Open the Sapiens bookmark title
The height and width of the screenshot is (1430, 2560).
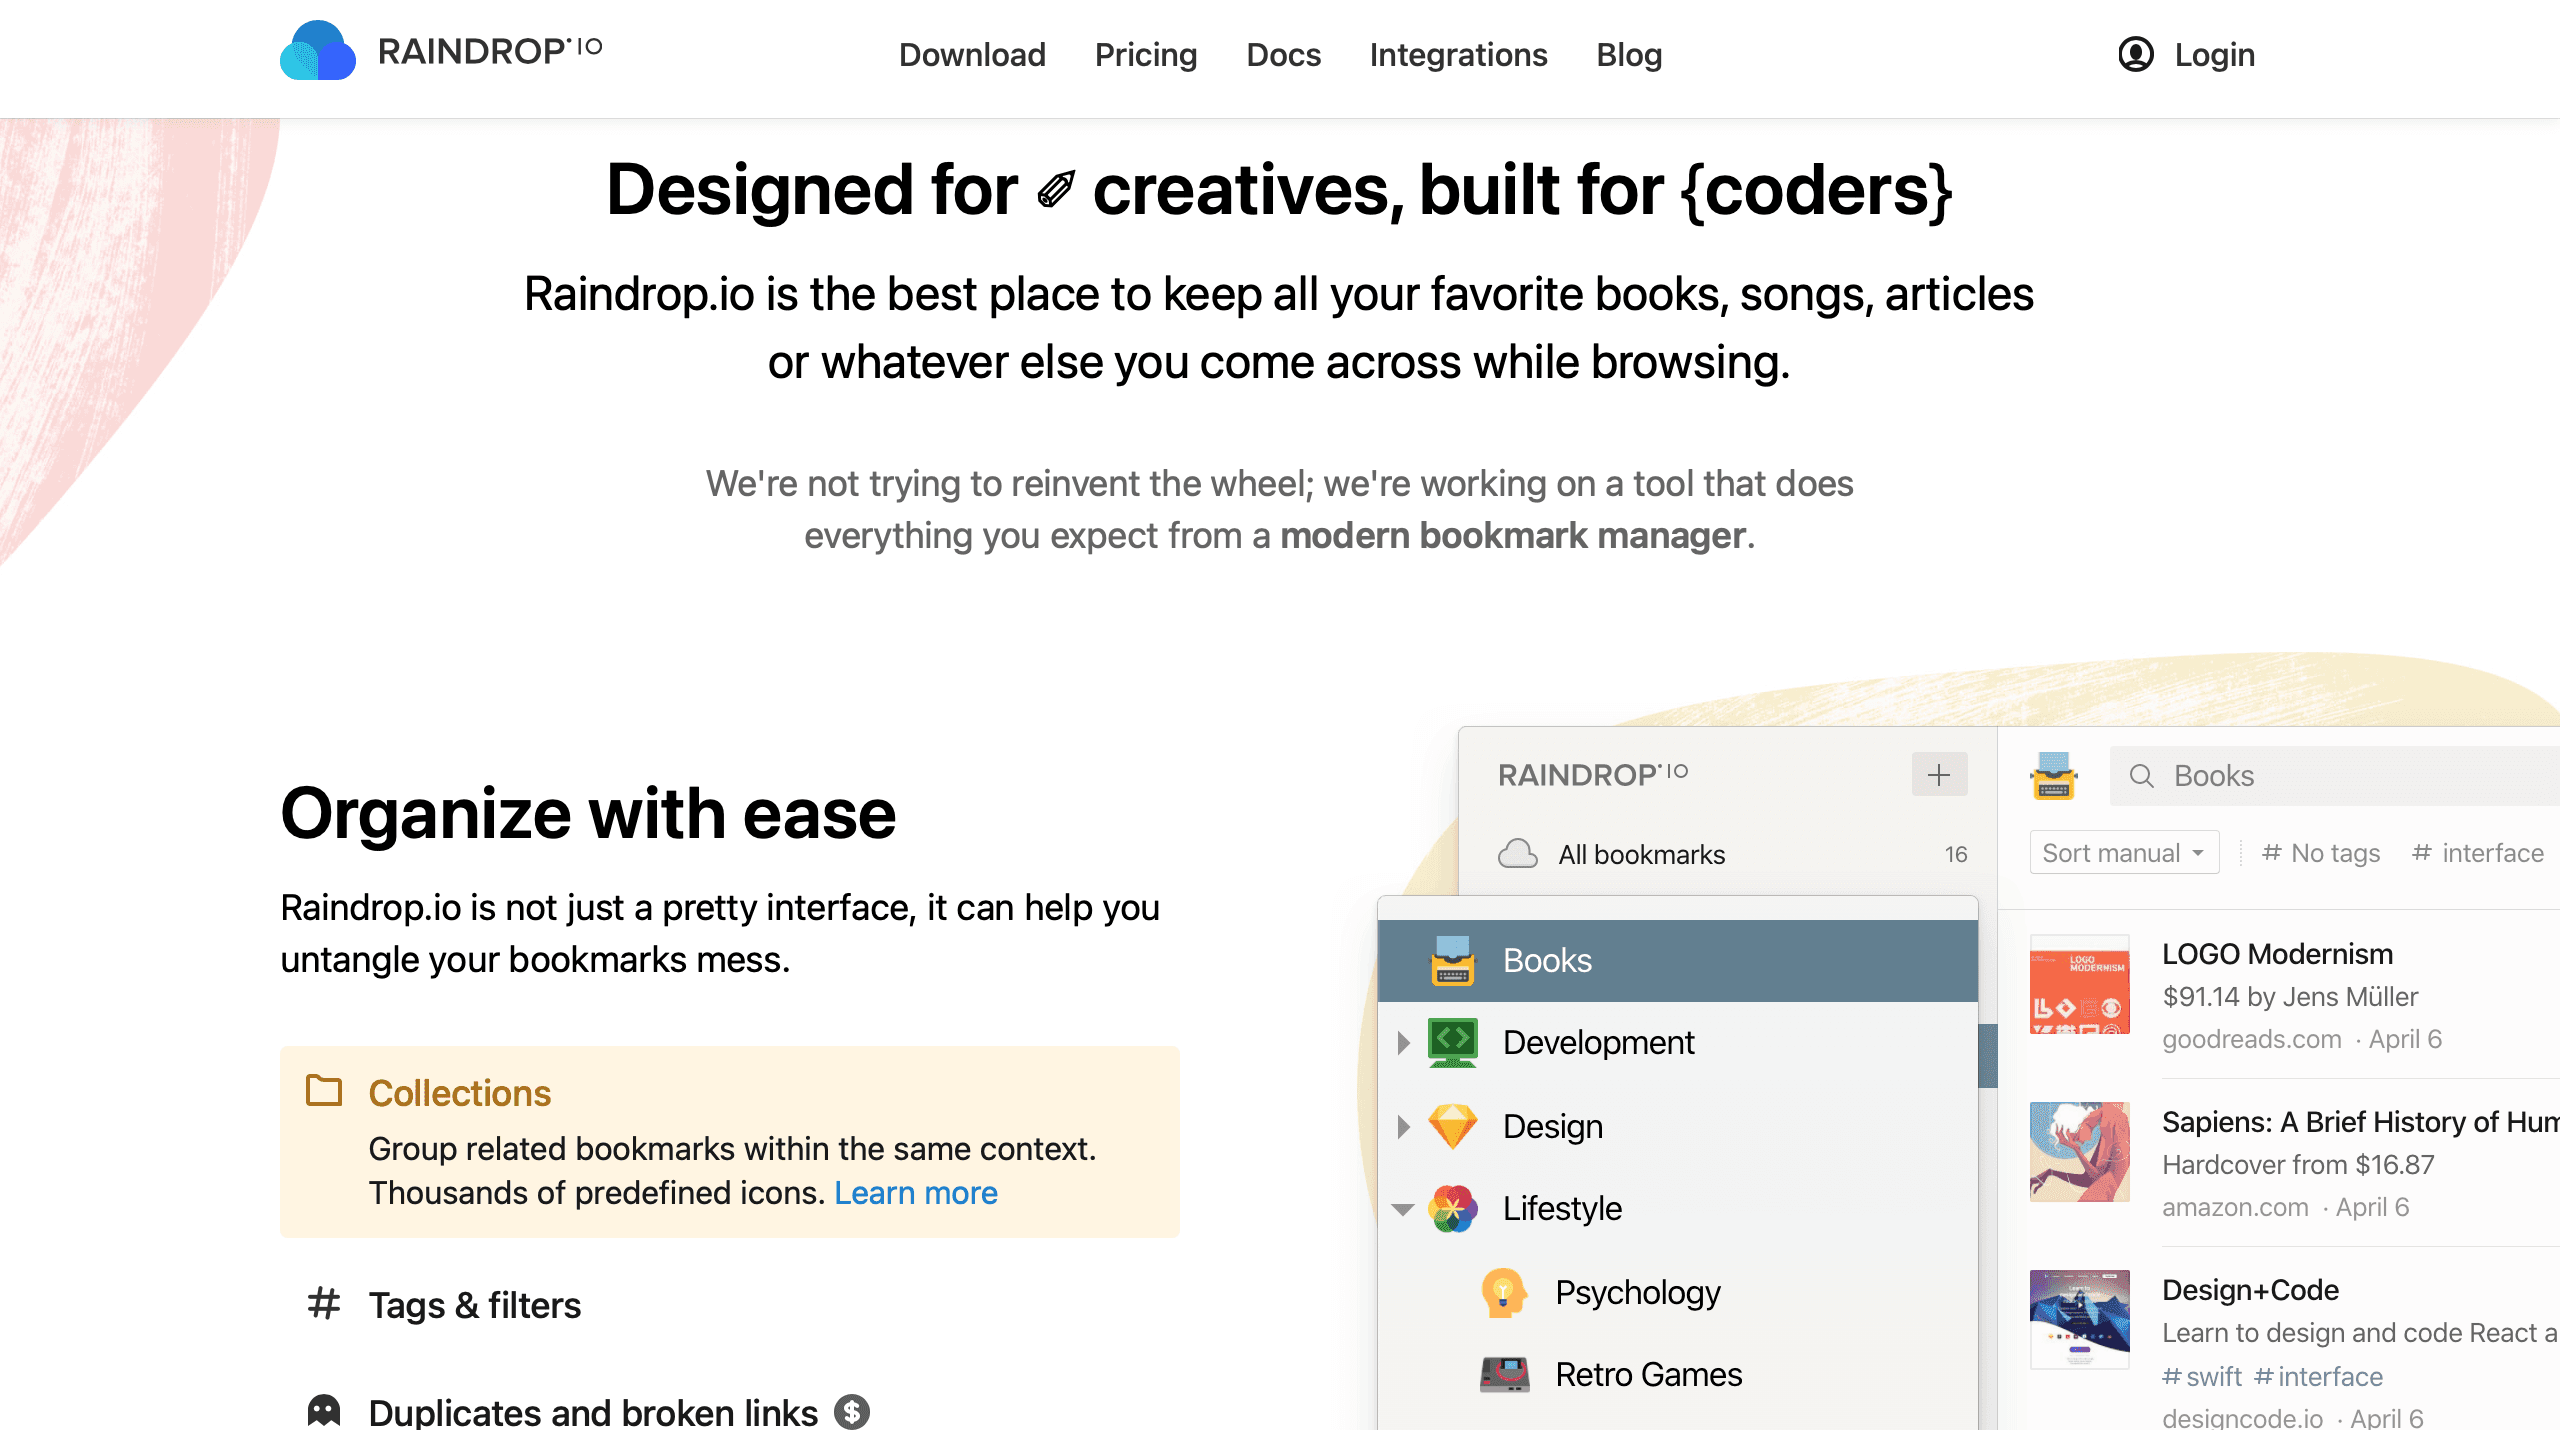pyautogui.click(x=2360, y=1122)
